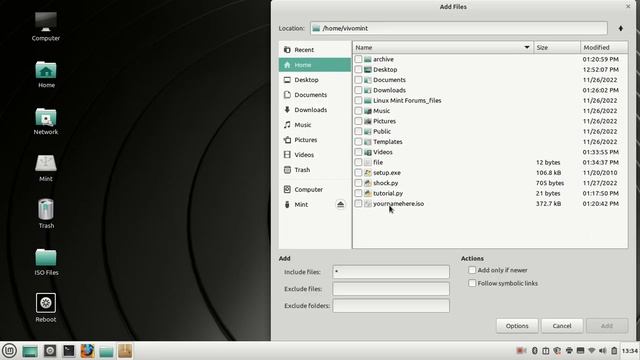Open the Trash desktop icon
640x360 pixels.
click(46, 213)
